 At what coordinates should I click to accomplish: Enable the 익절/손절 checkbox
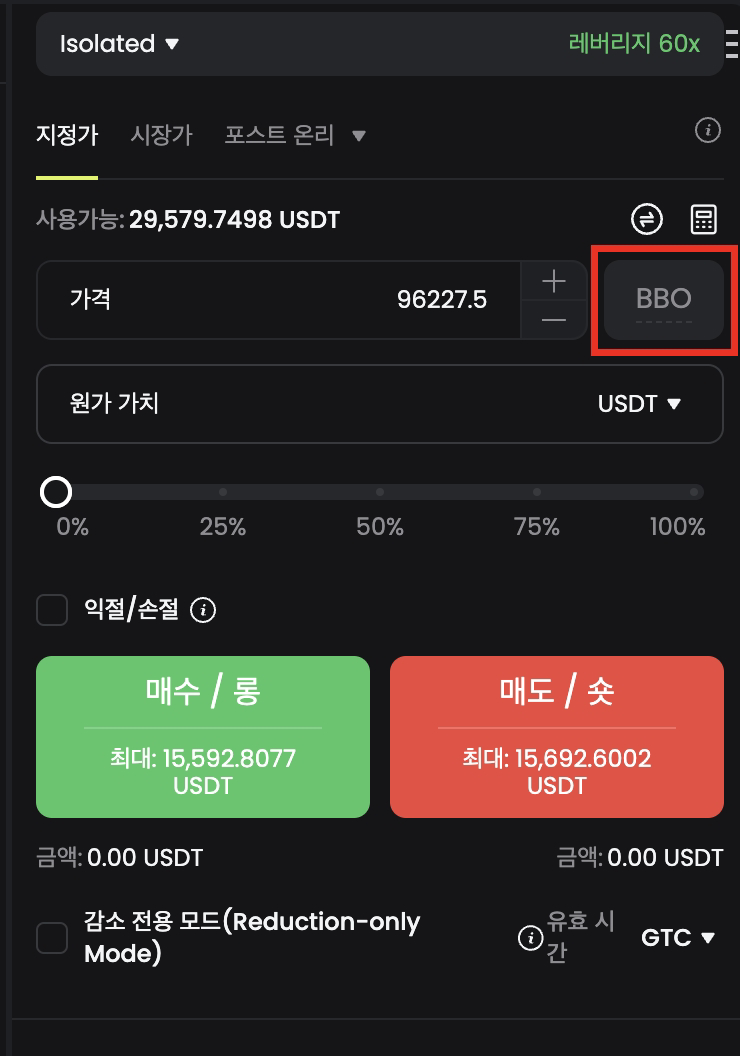(52, 610)
